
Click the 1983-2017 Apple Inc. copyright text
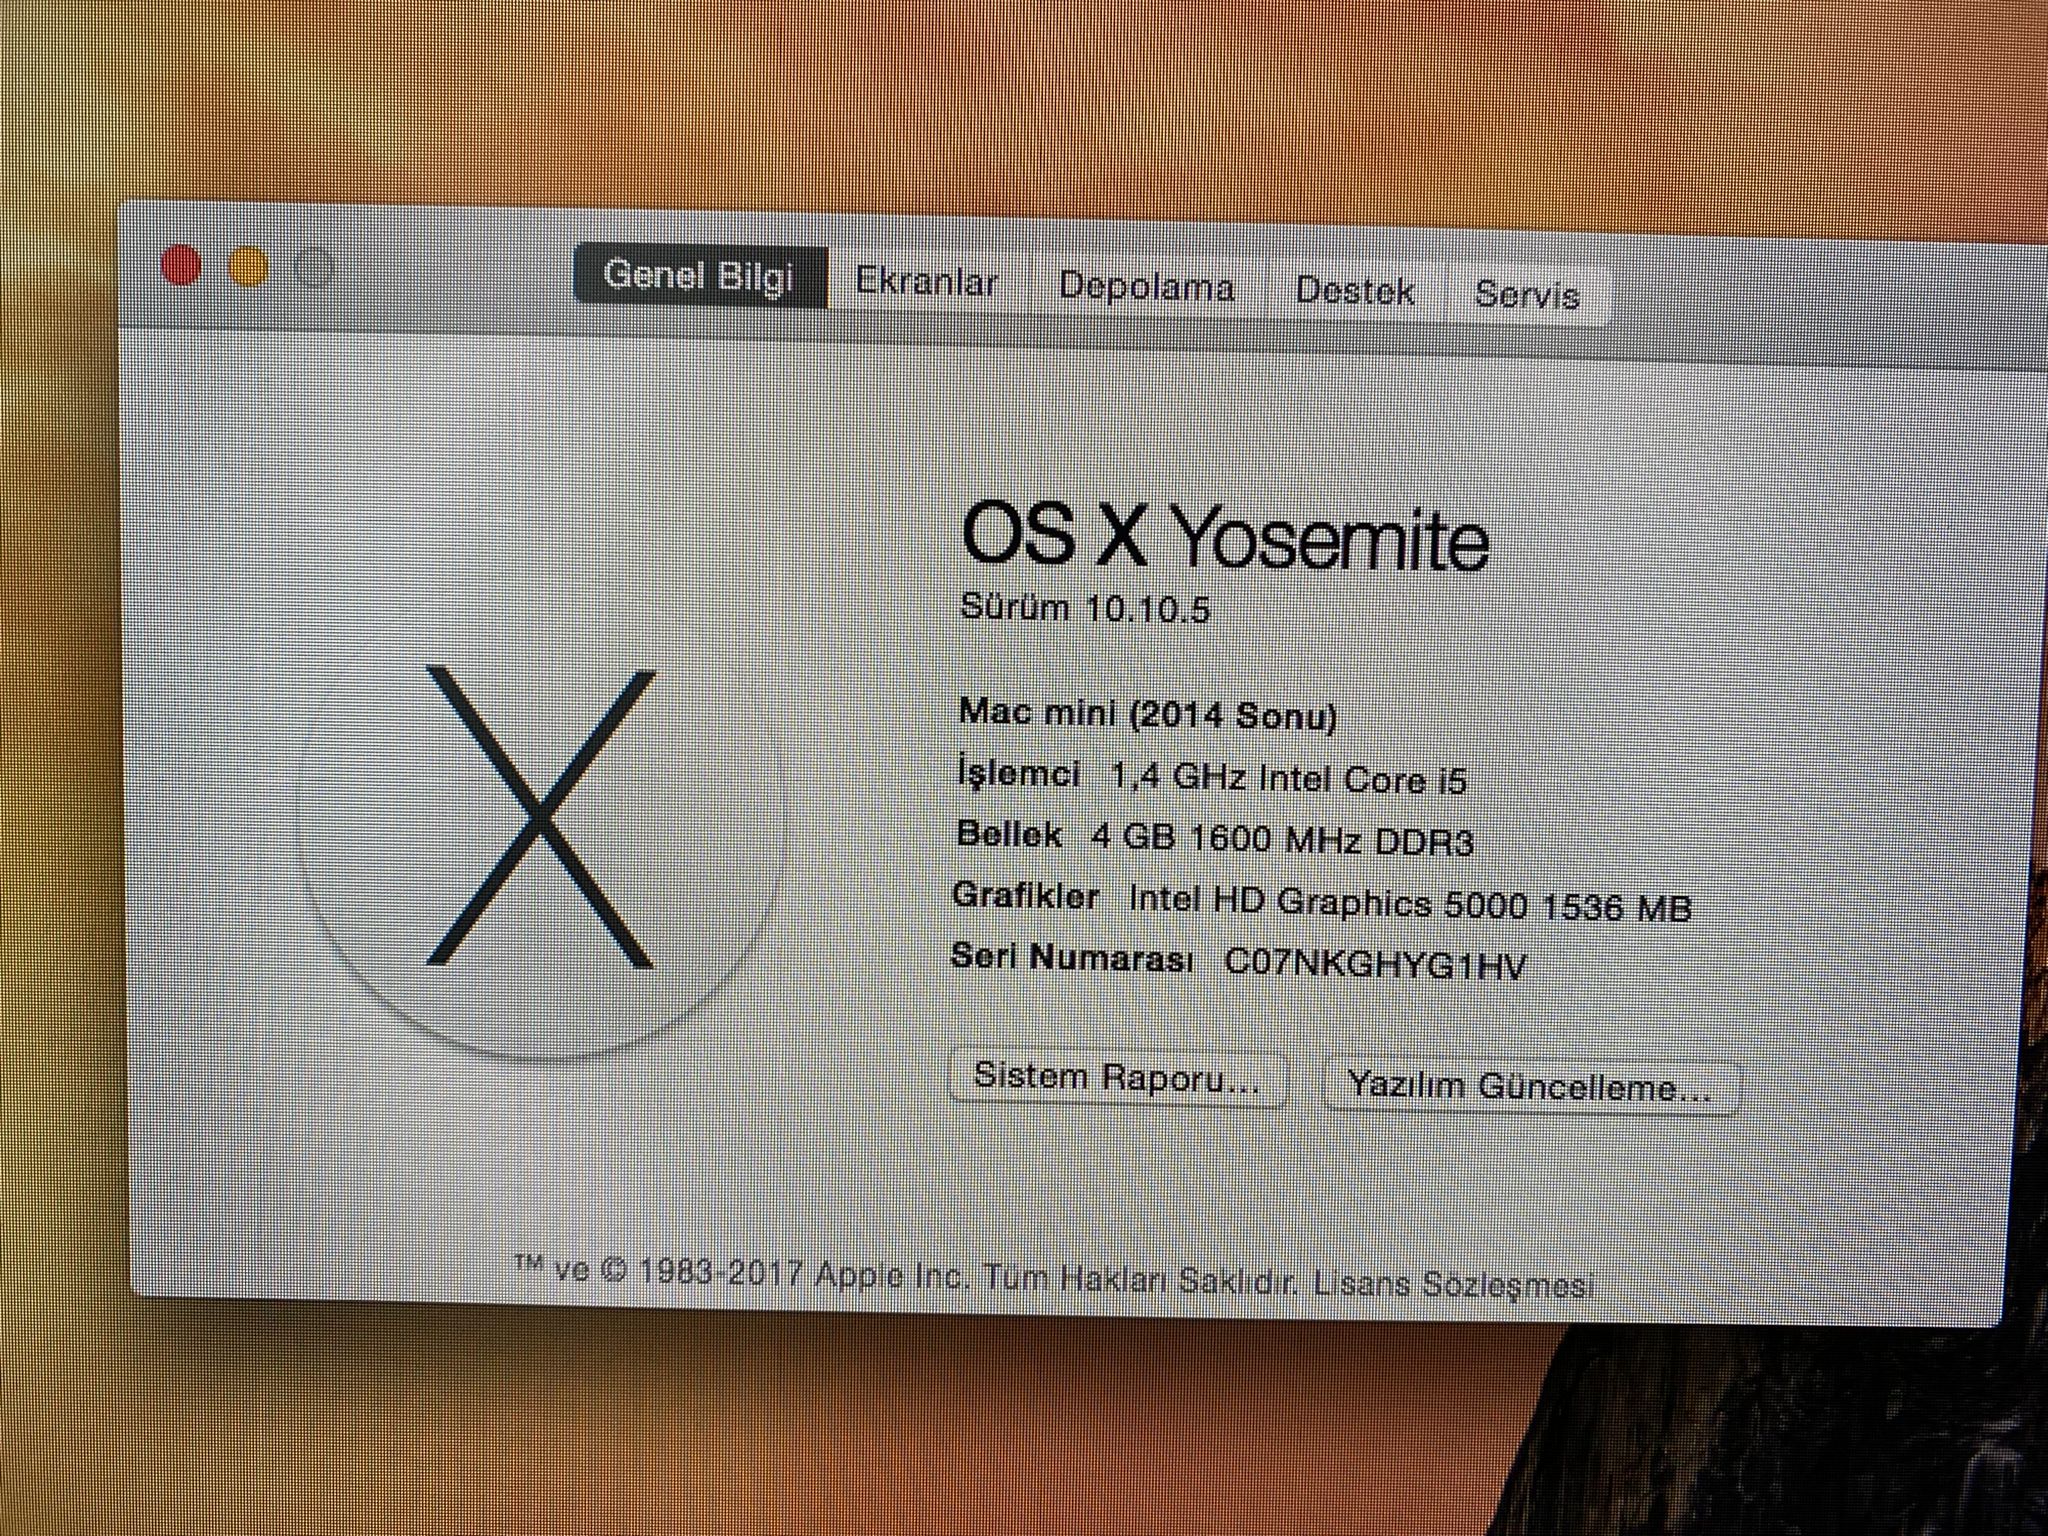click(805, 1273)
